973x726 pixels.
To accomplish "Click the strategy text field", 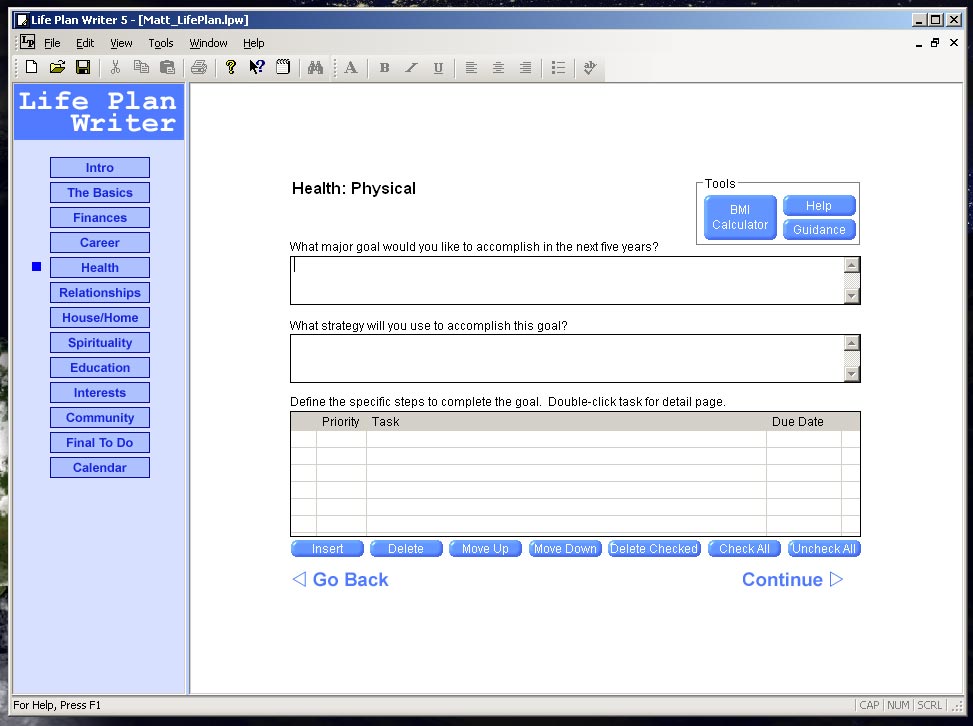I will coord(567,359).
